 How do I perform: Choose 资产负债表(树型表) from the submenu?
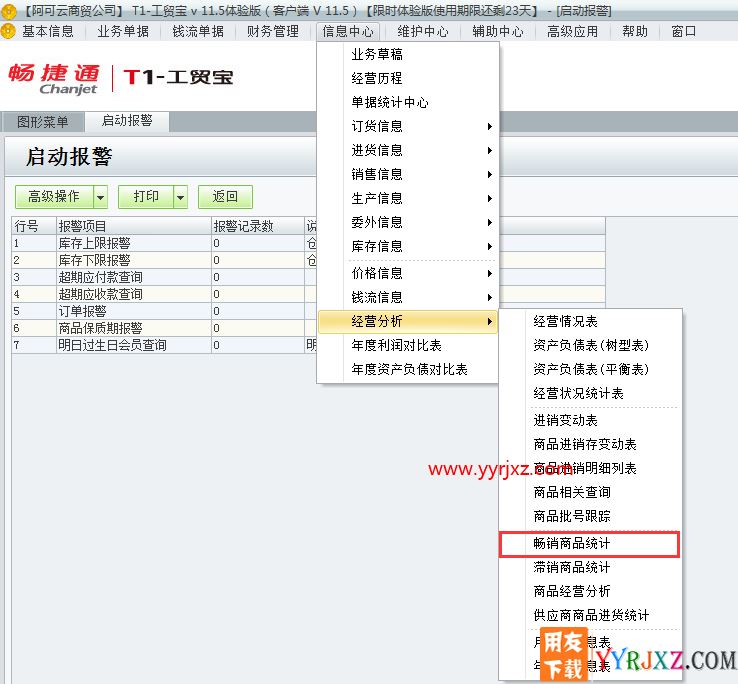click(591, 345)
